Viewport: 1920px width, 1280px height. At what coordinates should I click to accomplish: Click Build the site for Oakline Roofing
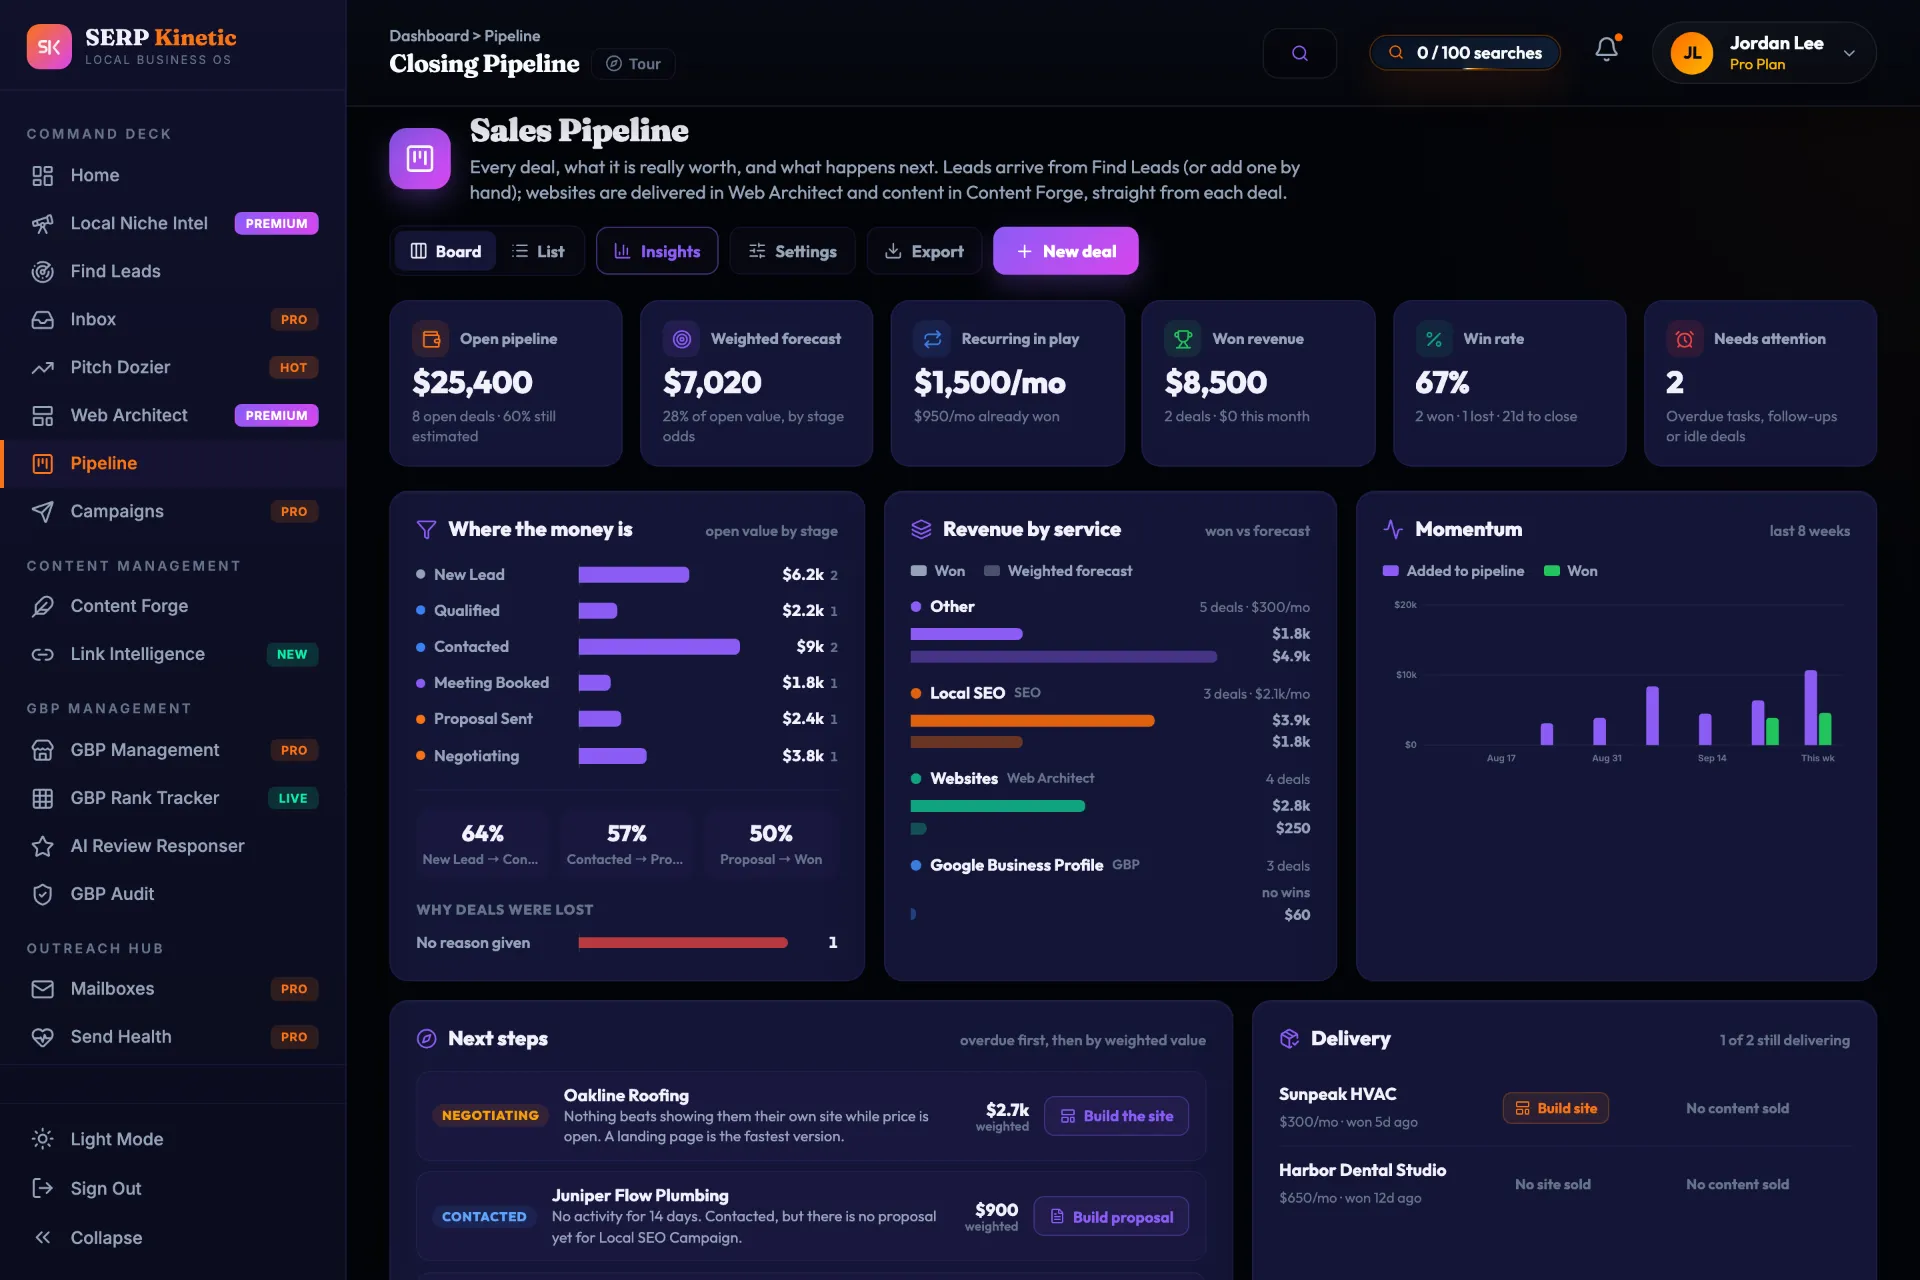(x=1116, y=1116)
